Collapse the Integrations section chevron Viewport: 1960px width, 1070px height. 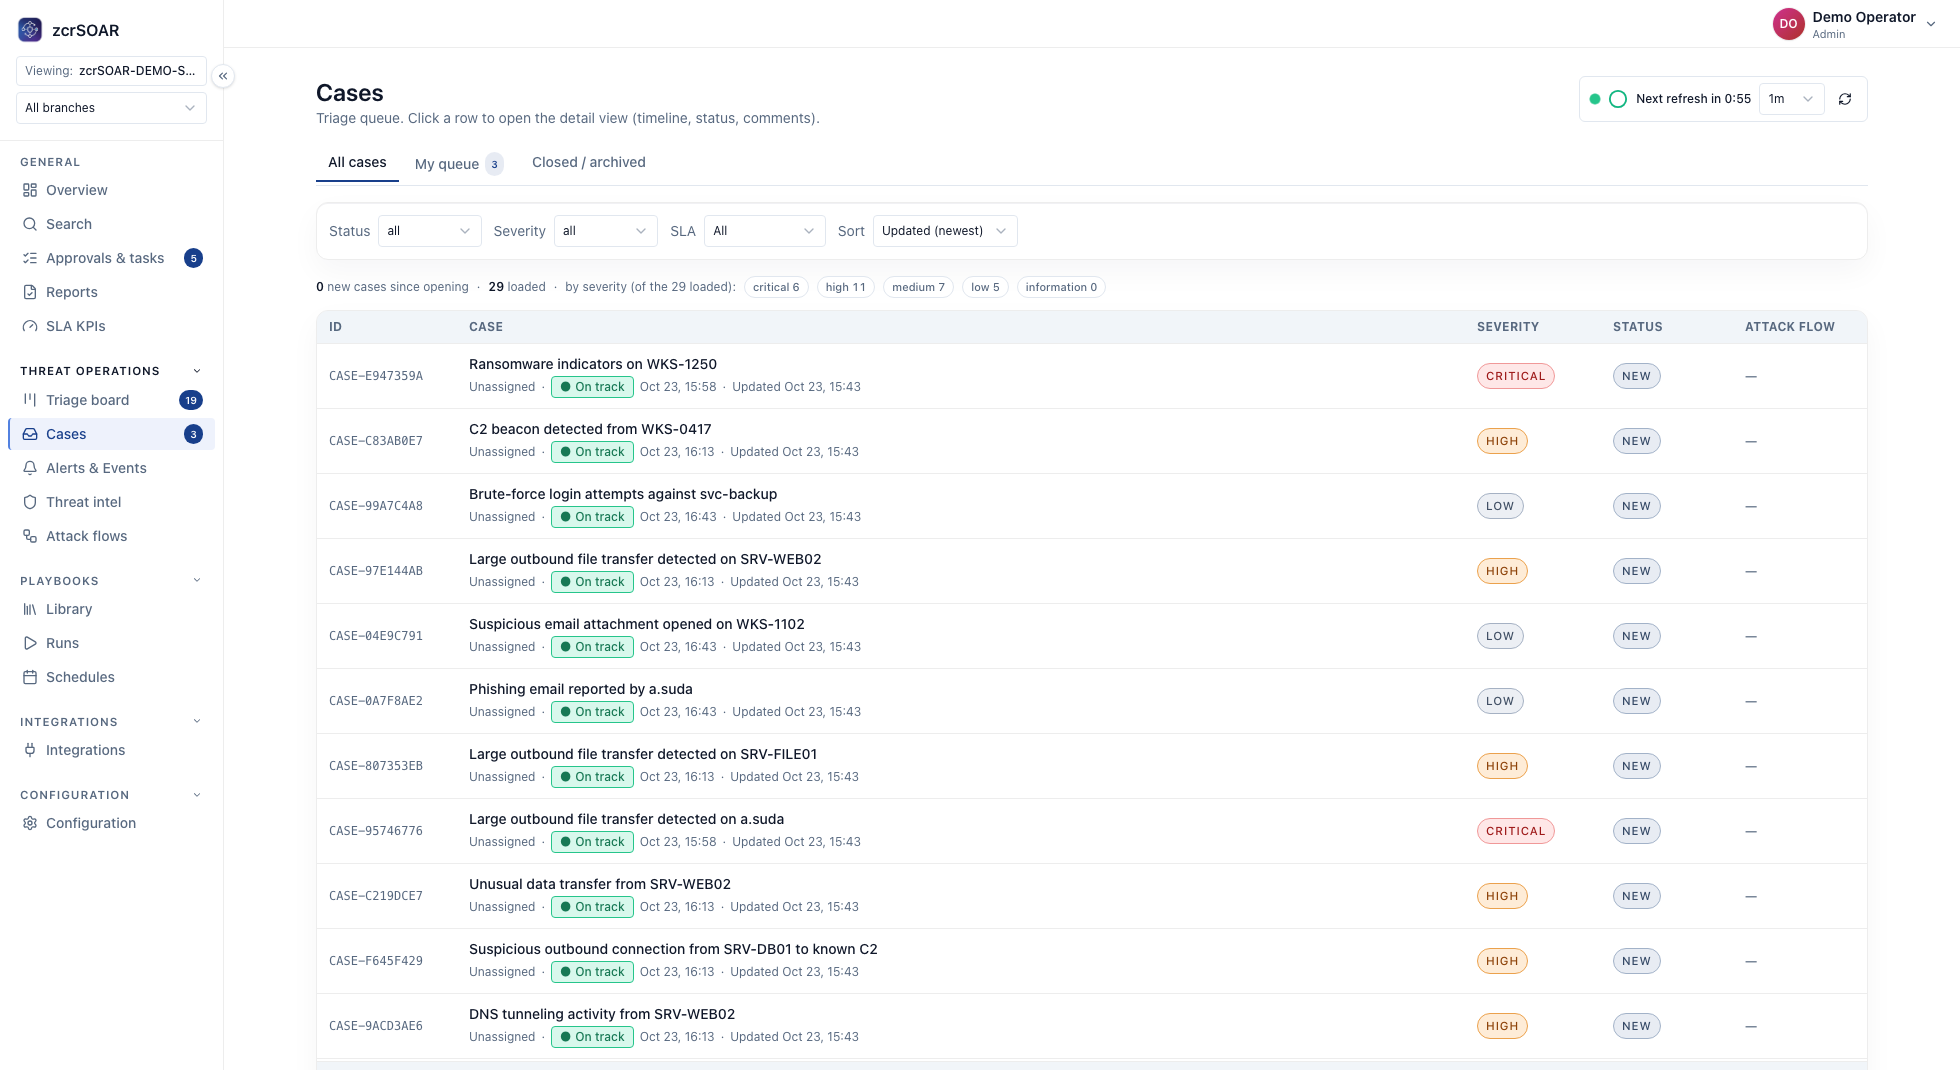tap(197, 721)
